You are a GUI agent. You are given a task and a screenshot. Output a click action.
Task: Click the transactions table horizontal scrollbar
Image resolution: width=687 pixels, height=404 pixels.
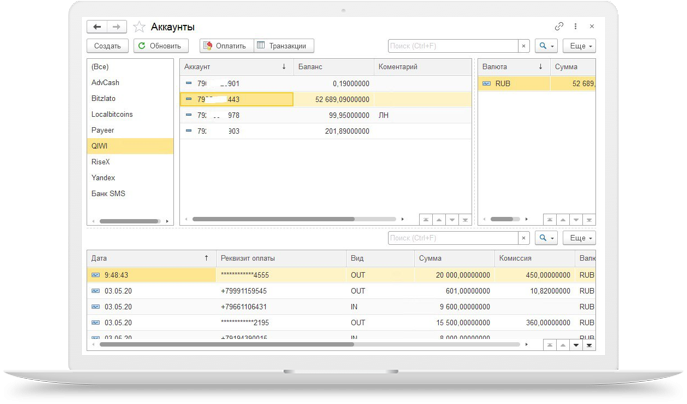tap(227, 344)
